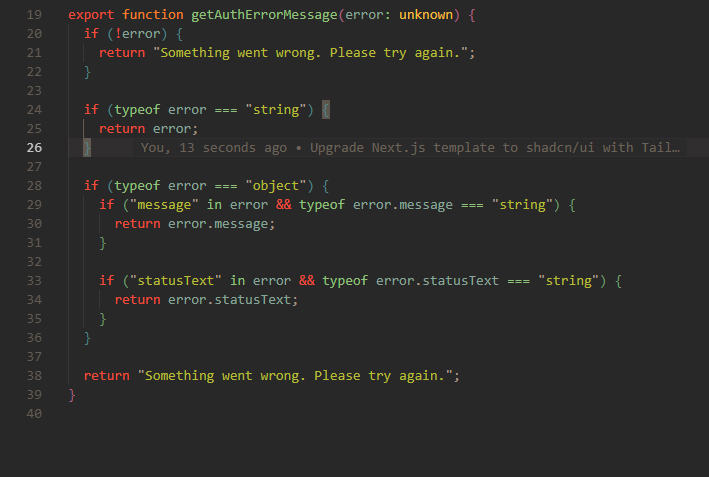
Task: Click the "object" literal on line 28
Action: click(x=276, y=186)
